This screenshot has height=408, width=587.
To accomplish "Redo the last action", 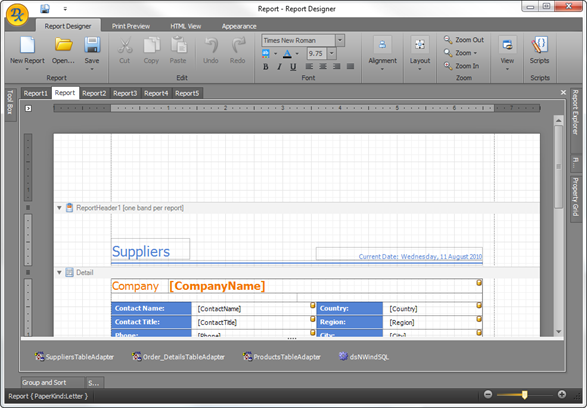I will pyautogui.click(x=238, y=45).
